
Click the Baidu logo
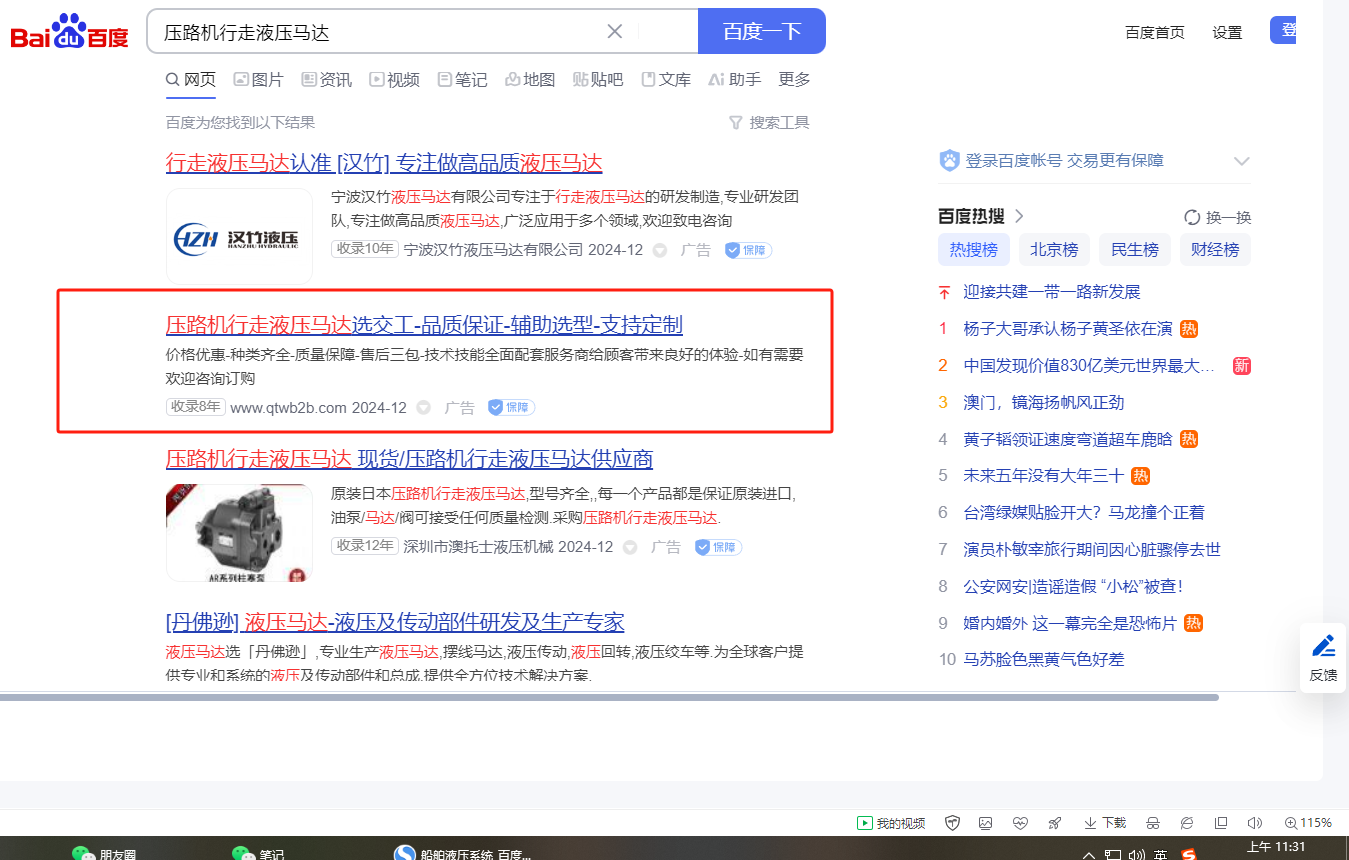point(69,32)
